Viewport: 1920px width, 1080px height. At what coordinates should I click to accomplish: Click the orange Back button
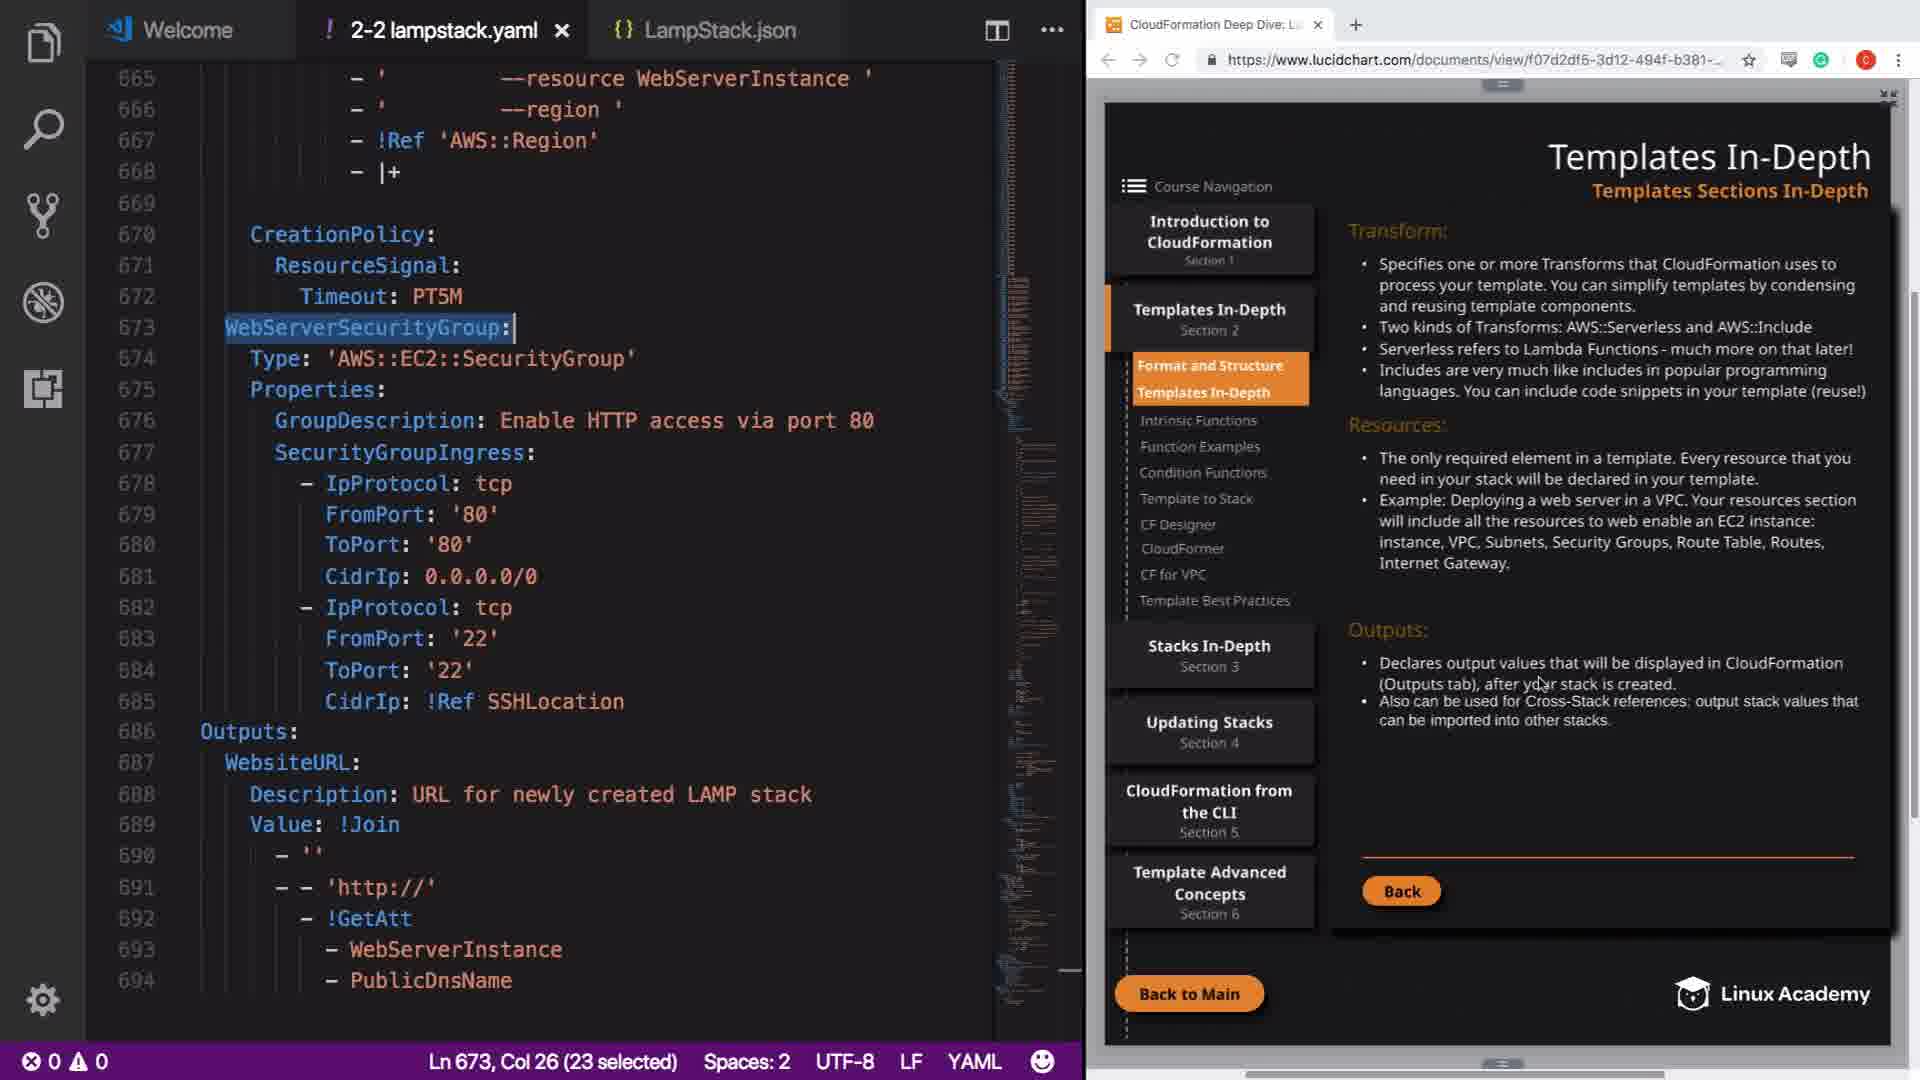1401,891
